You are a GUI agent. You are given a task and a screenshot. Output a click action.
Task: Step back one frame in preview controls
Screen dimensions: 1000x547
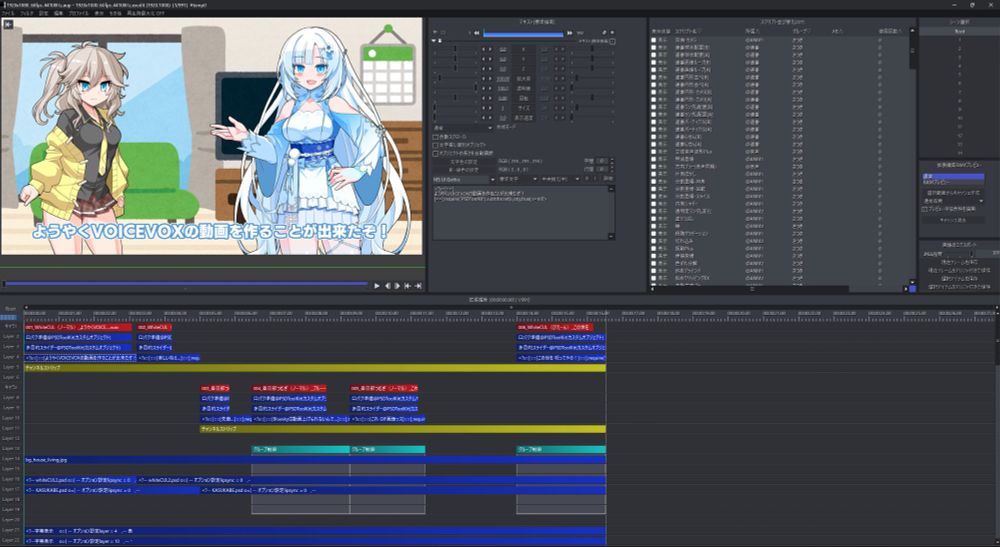click(387, 286)
